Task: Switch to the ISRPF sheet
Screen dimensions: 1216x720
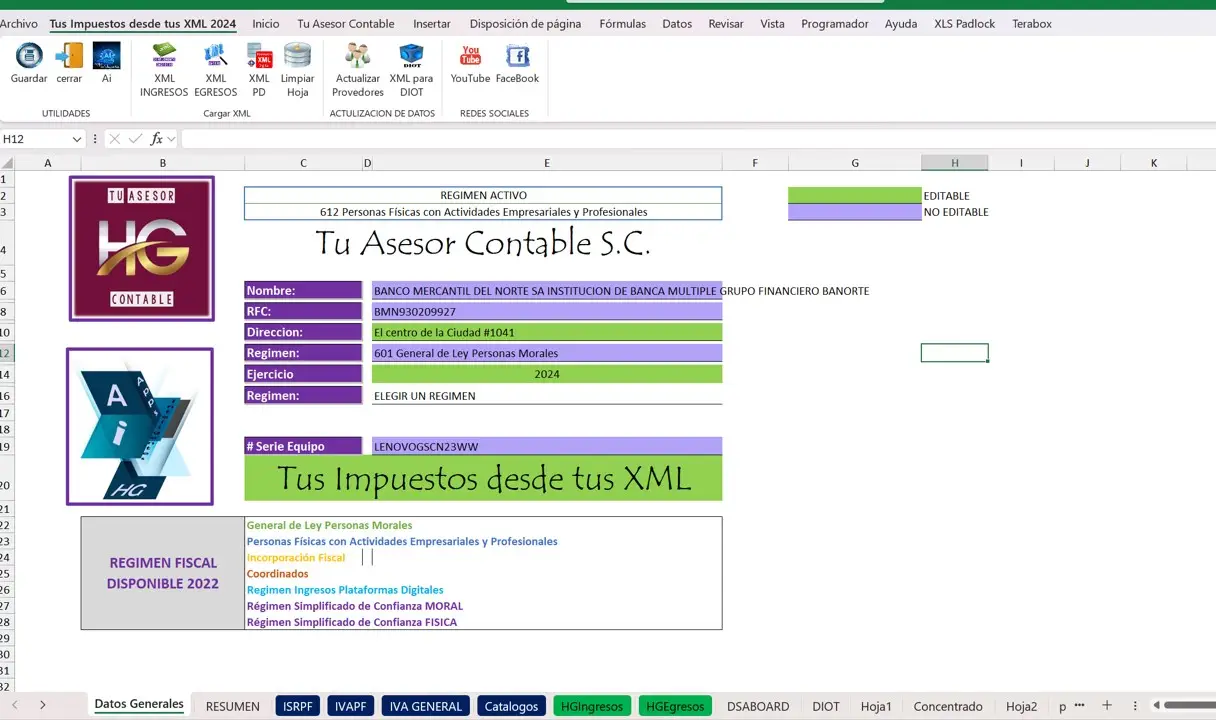Action: (298, 706)
